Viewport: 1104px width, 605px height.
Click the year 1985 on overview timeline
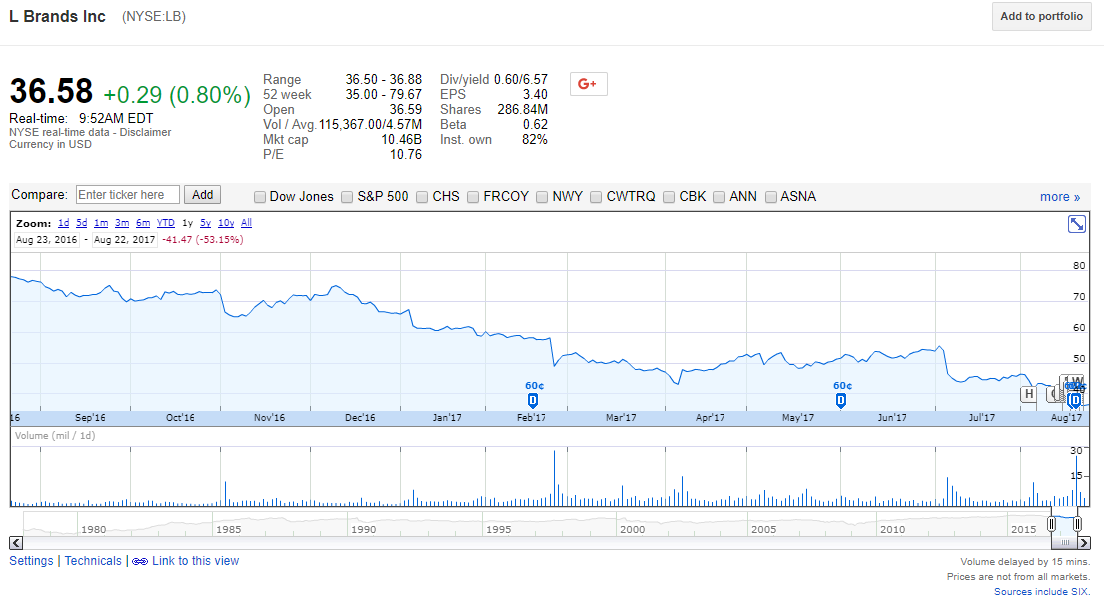coord(228,530)
